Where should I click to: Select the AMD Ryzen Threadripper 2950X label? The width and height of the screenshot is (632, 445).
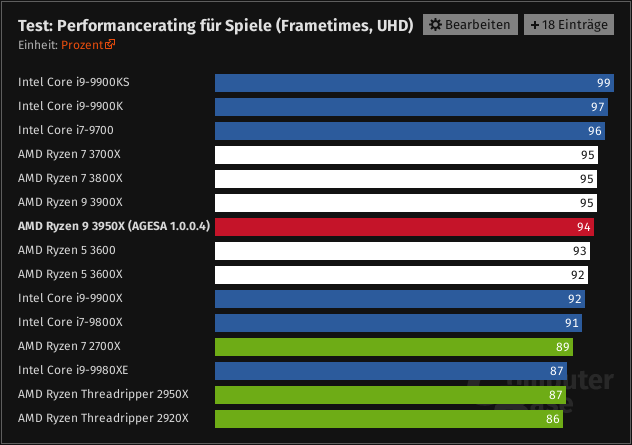click(103, 394)
